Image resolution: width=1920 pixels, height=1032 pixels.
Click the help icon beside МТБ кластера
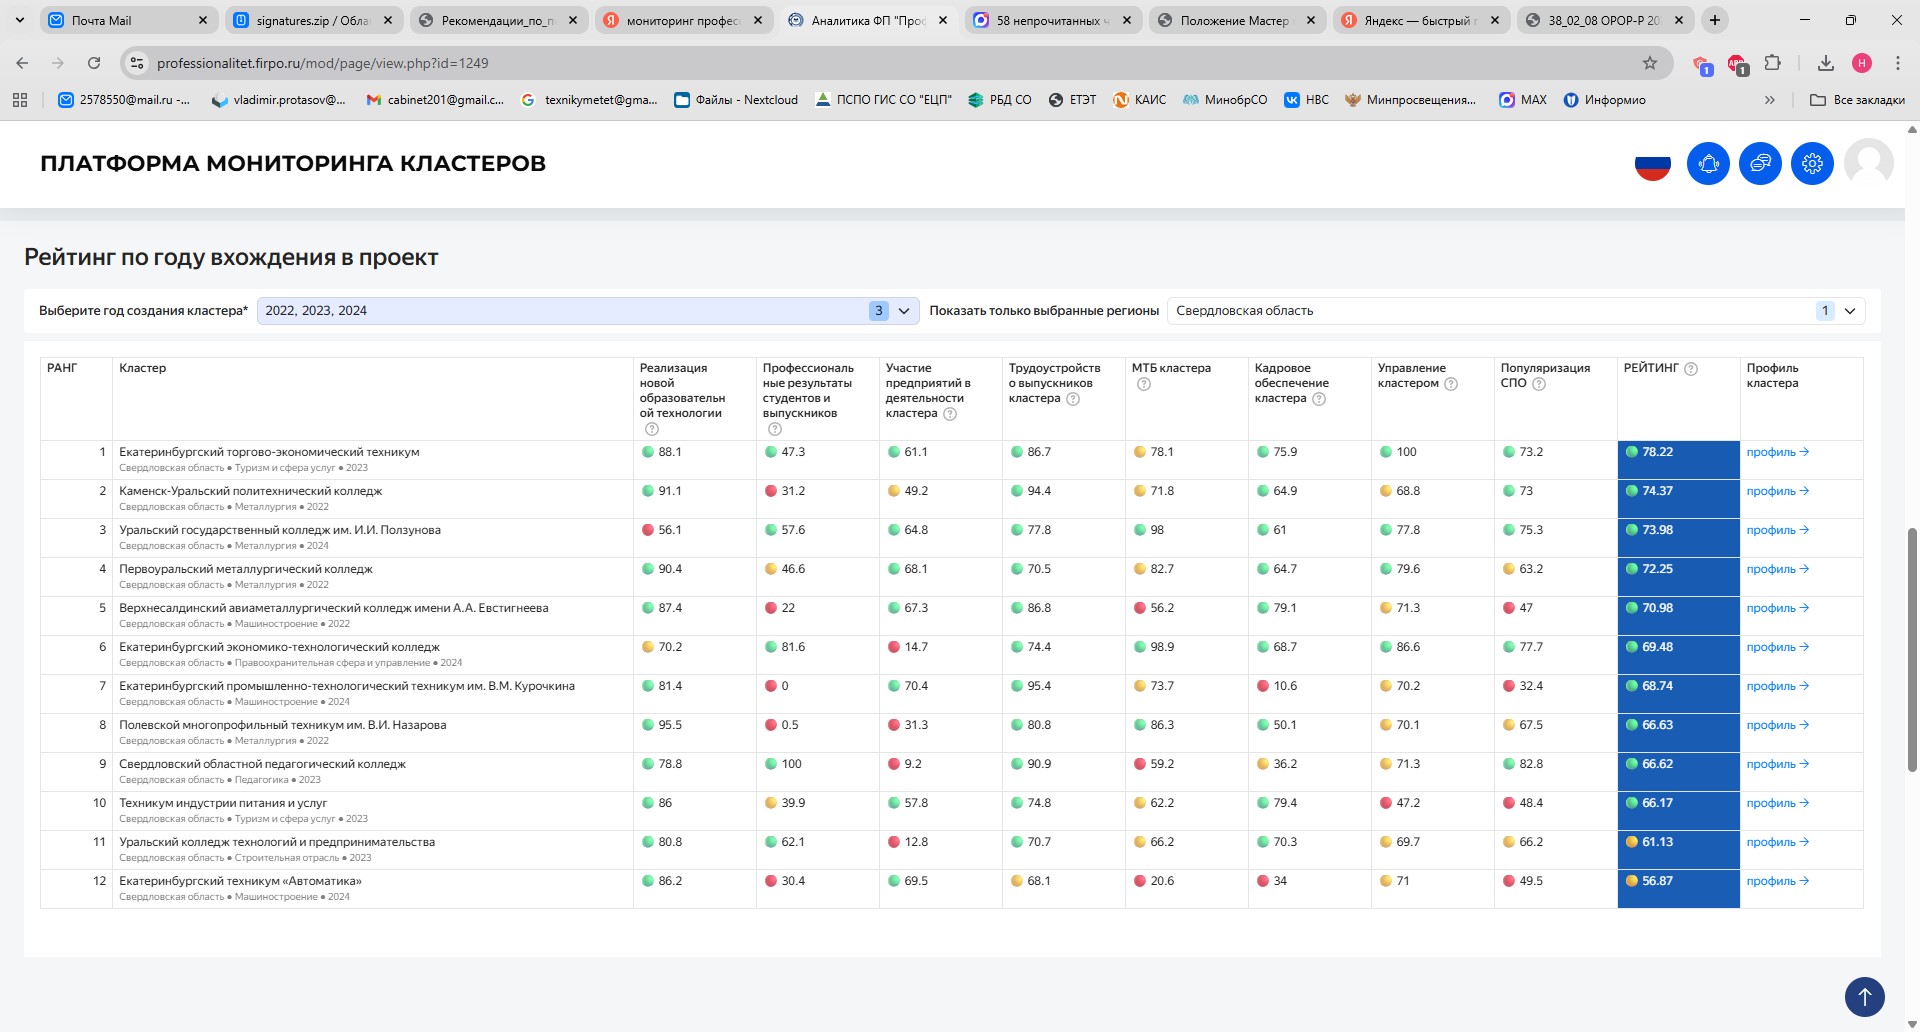[1144, 384]
